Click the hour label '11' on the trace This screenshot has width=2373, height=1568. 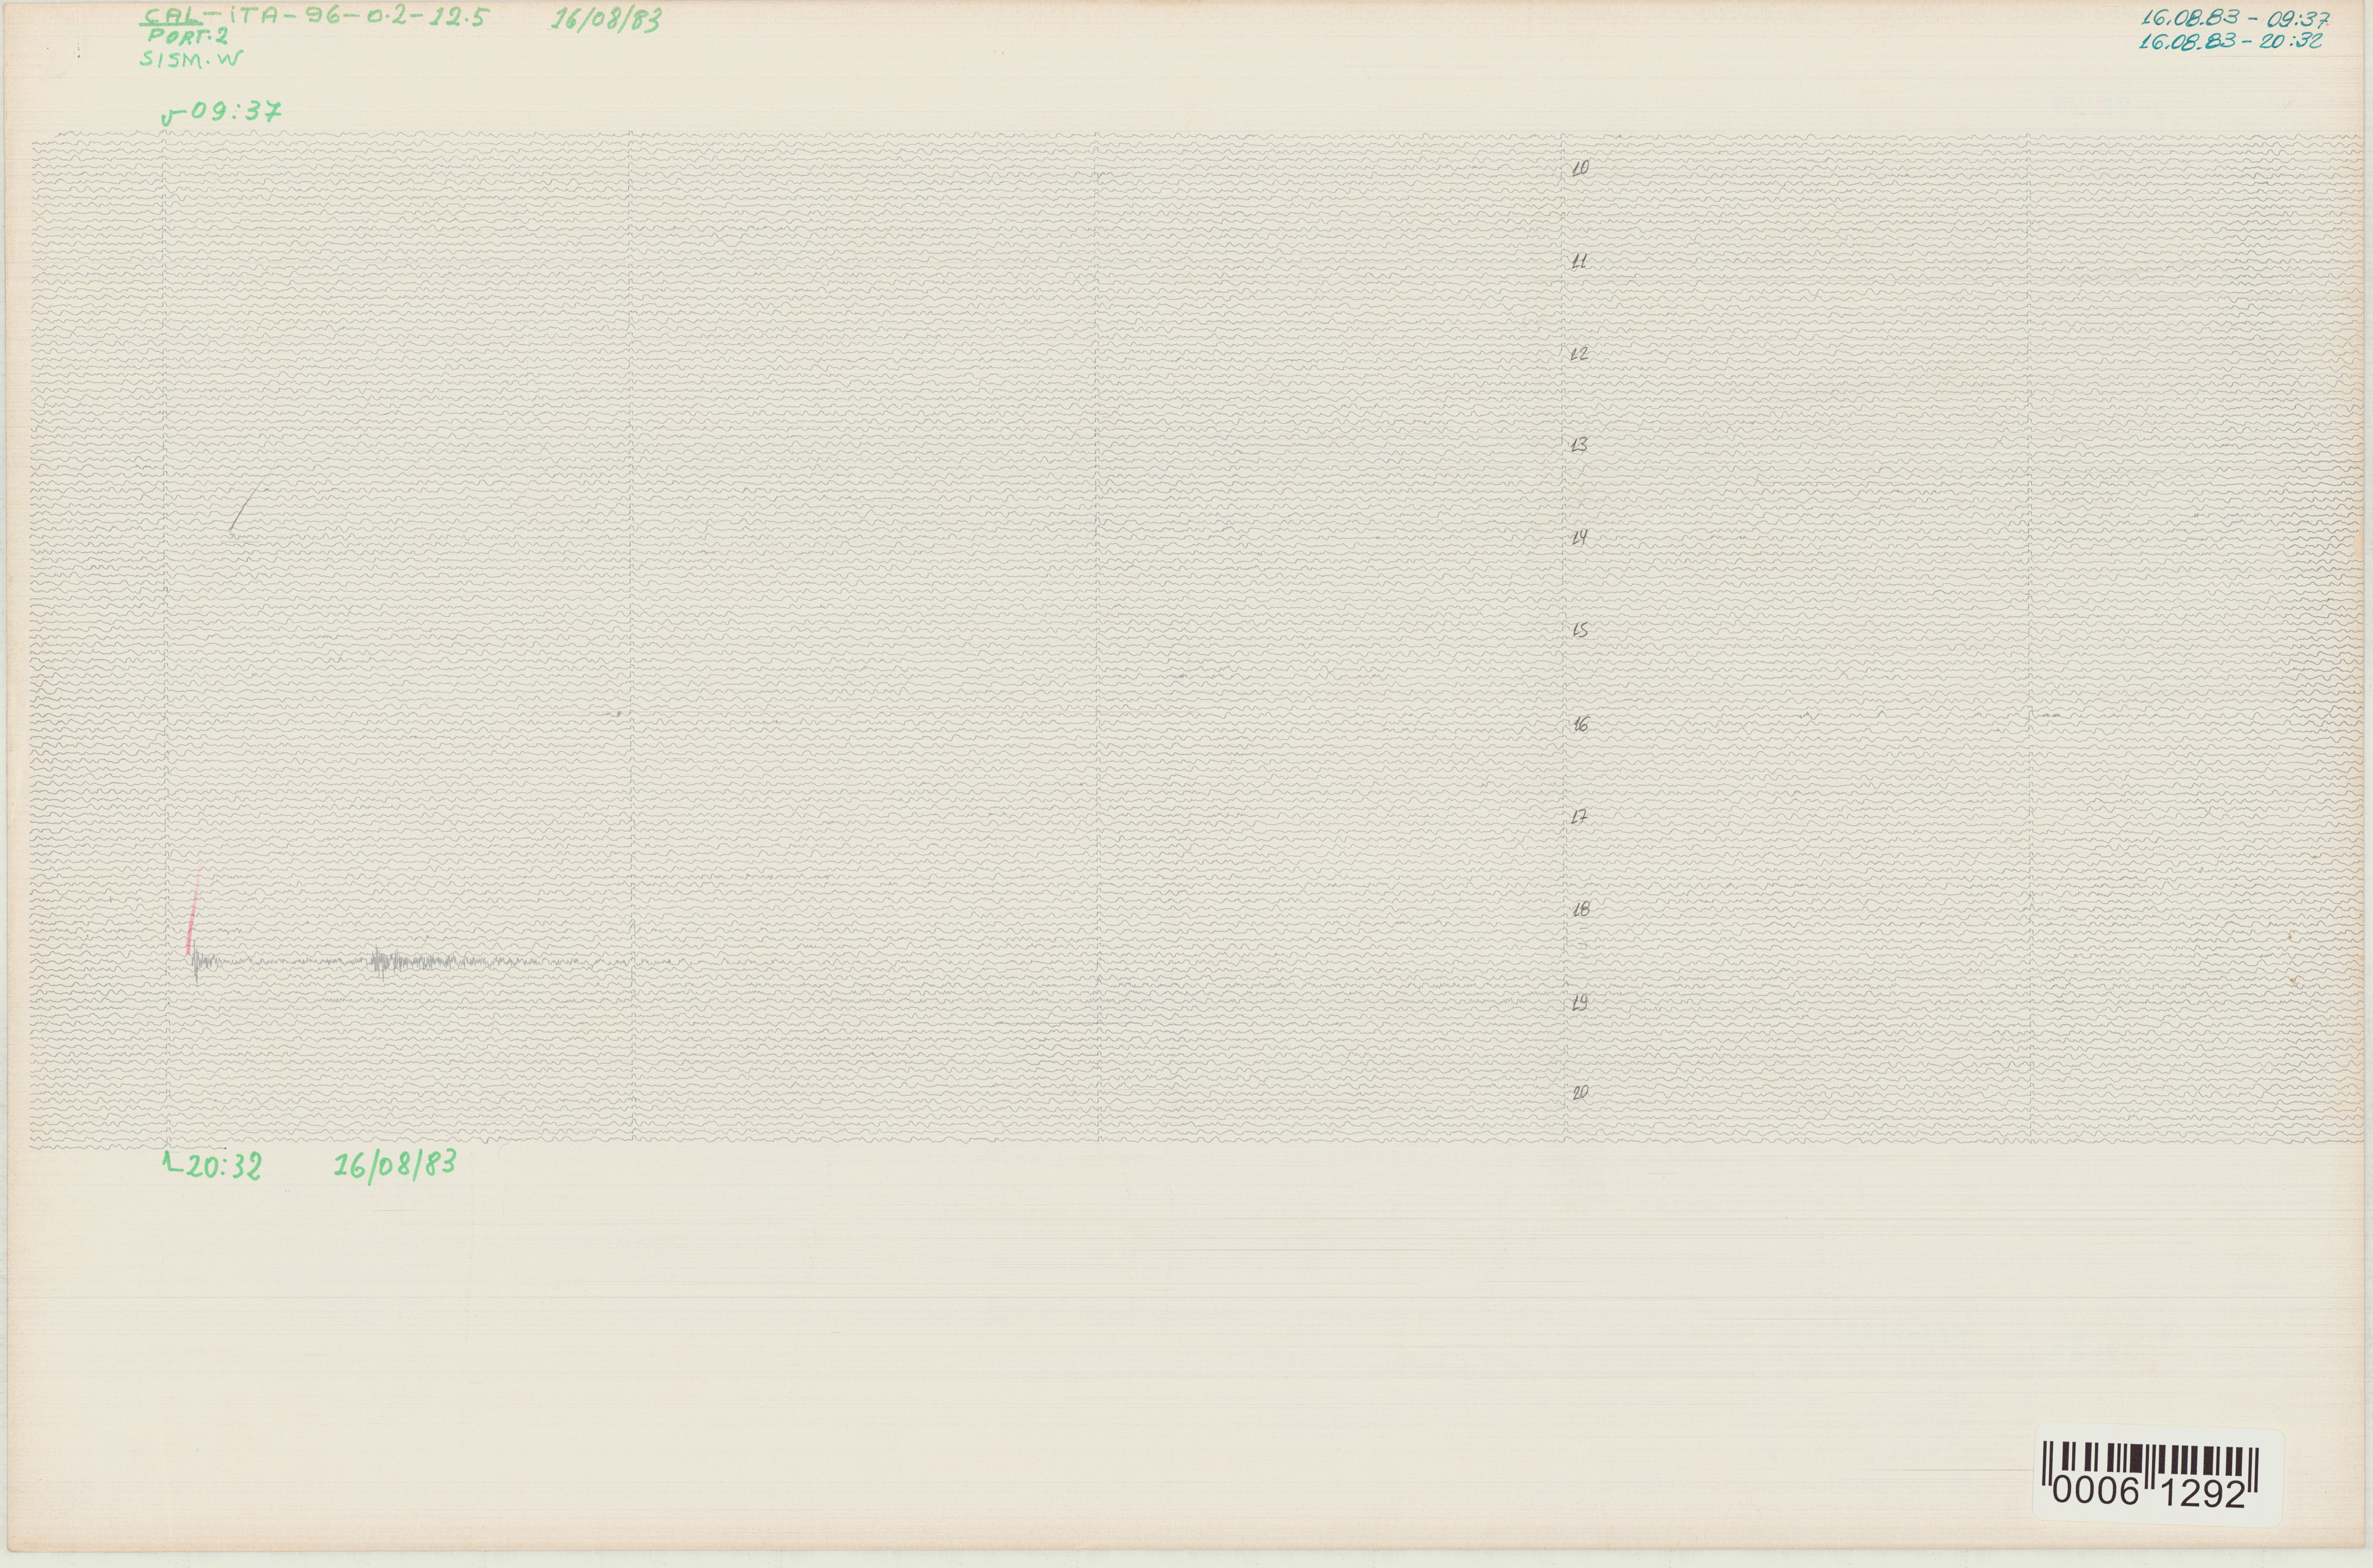(x=1580, y=262)
